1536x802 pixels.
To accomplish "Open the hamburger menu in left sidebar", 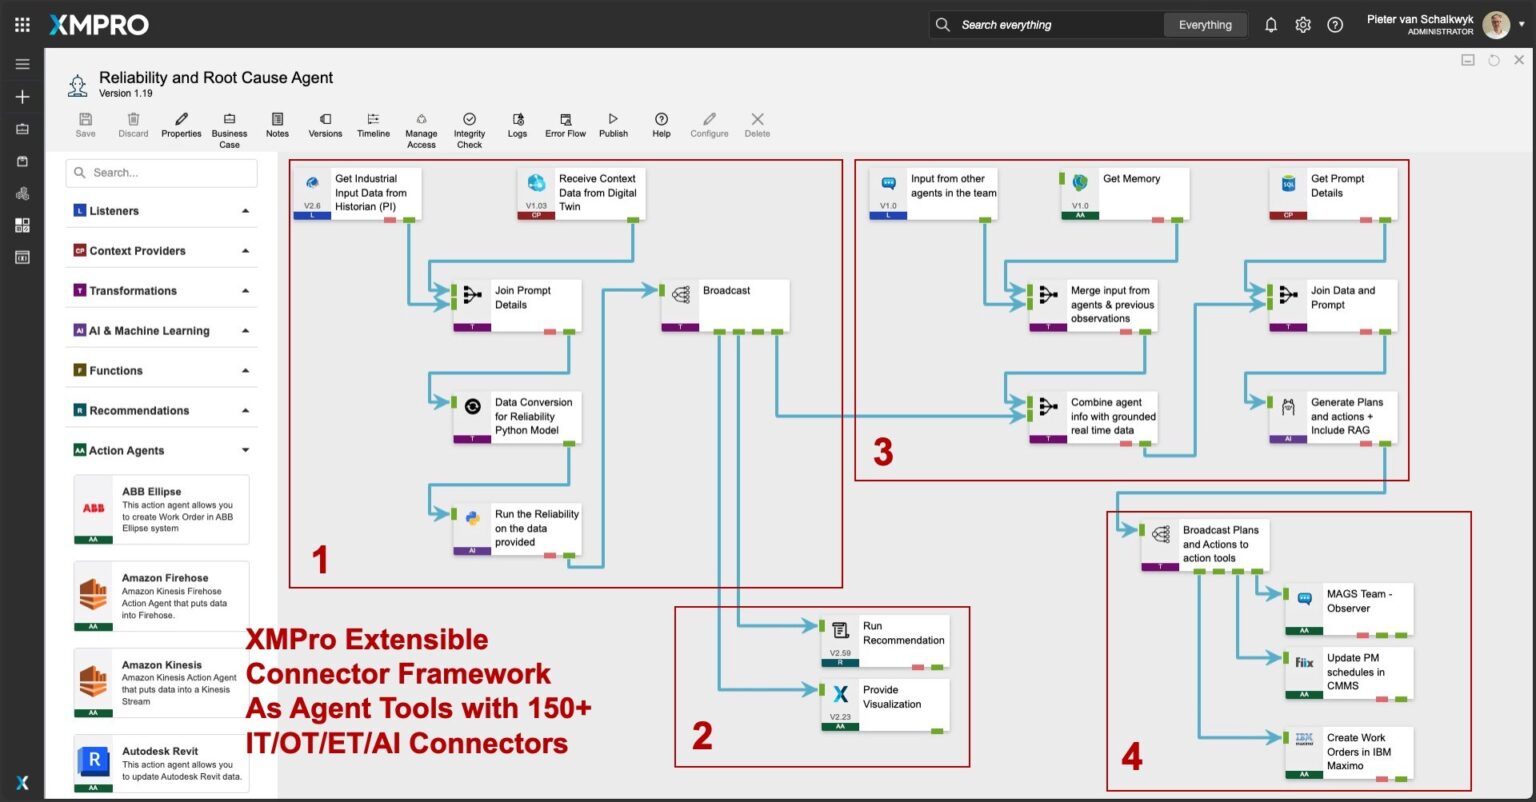I will click(x=22, y=65).
